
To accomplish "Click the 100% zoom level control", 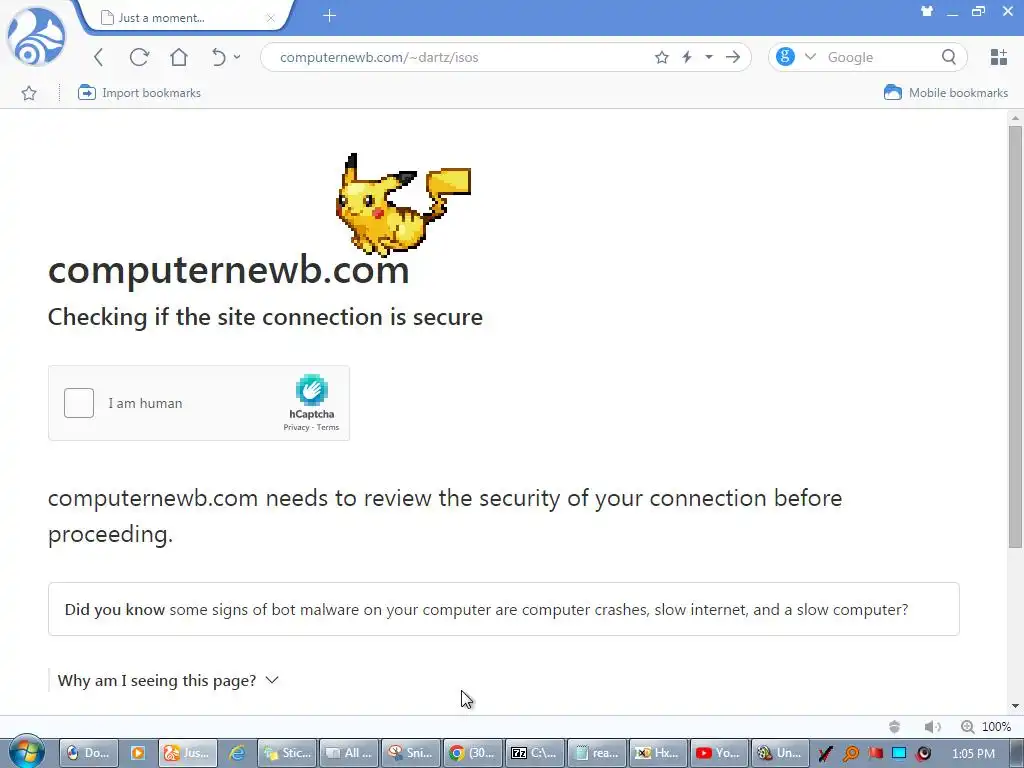I will tap(986, 727).
